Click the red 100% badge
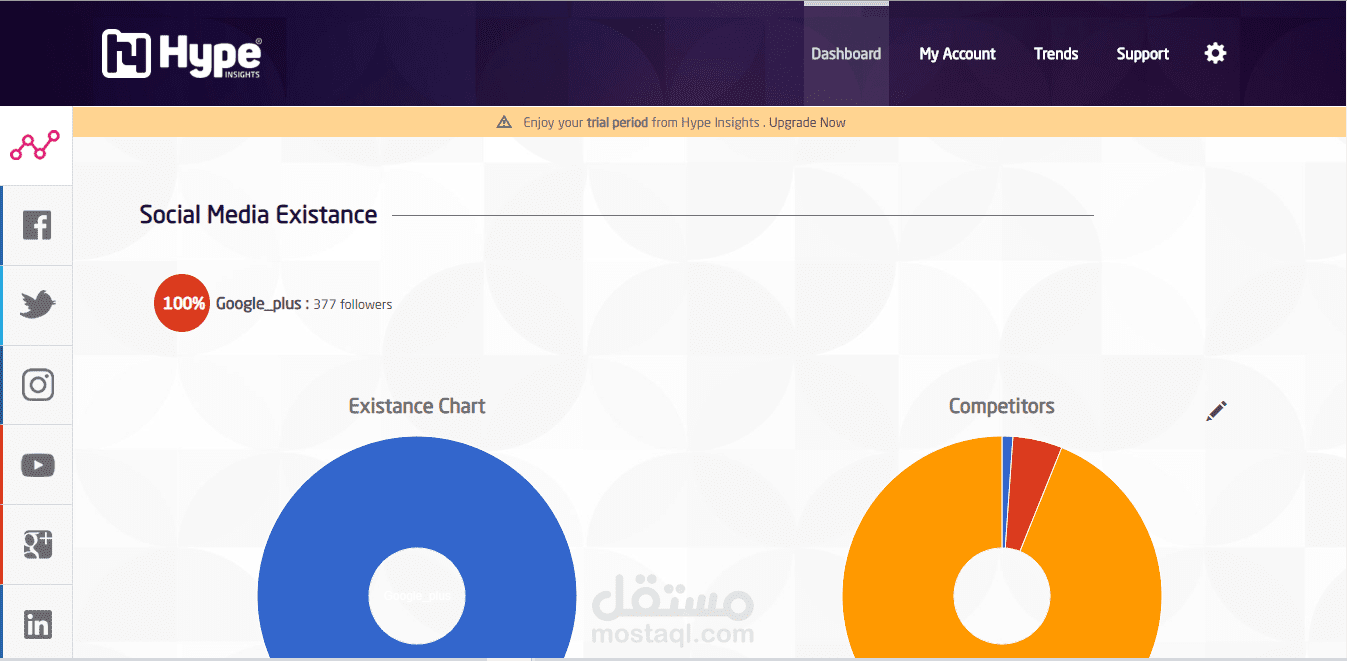 (183, 303)
